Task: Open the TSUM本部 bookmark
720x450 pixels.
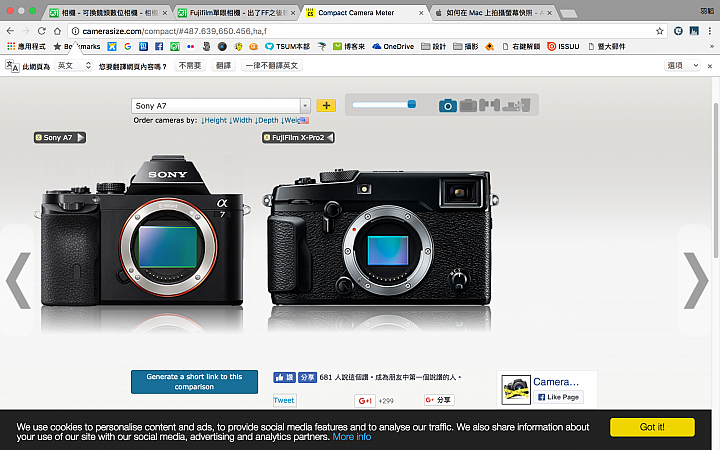Action: coord(288,46)
